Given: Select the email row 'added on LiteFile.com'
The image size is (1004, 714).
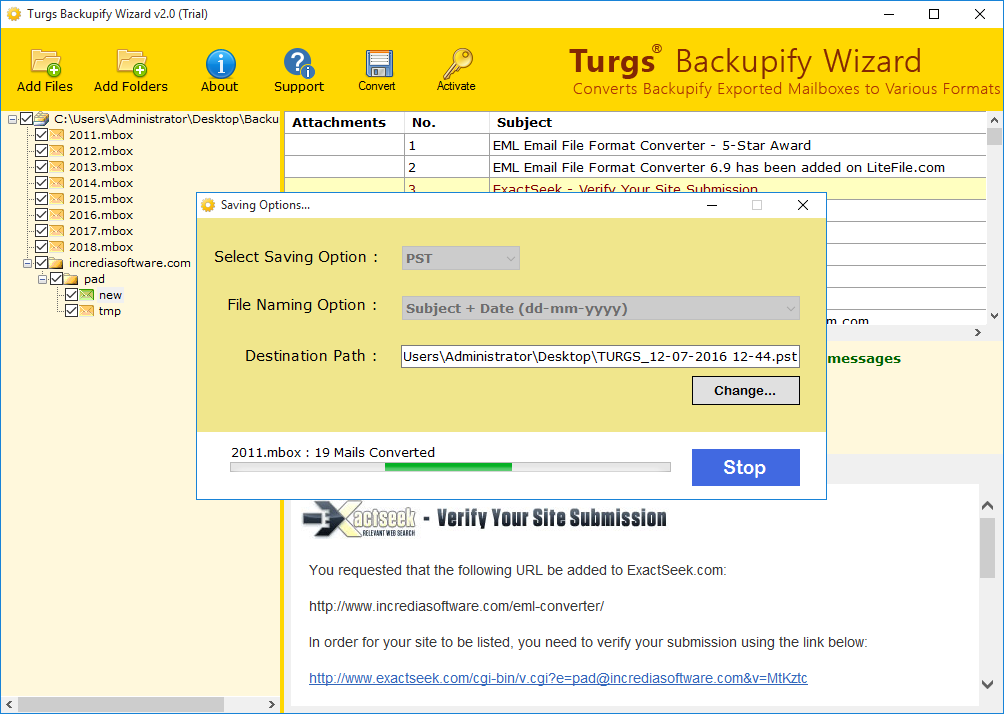Looking at the screenshot, I should click(635, 167).
